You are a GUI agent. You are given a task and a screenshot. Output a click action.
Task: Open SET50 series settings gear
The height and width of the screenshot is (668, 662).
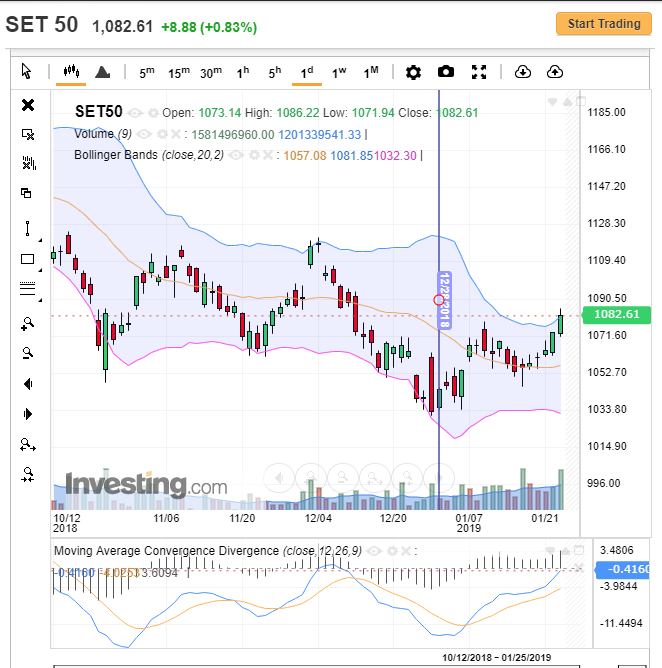tap(153, 113)
